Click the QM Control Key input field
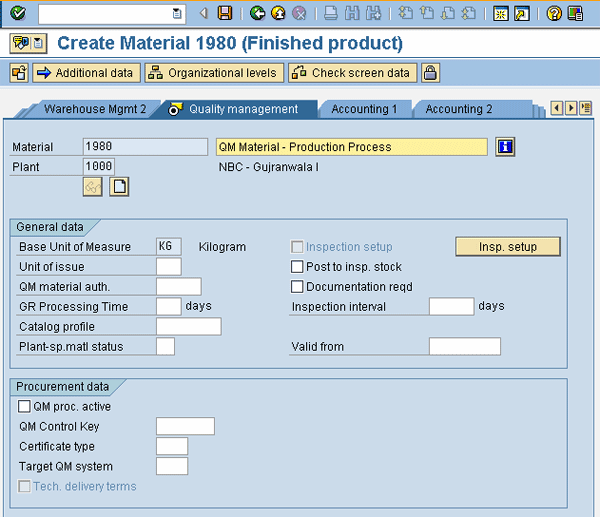 tap(185, 427)
